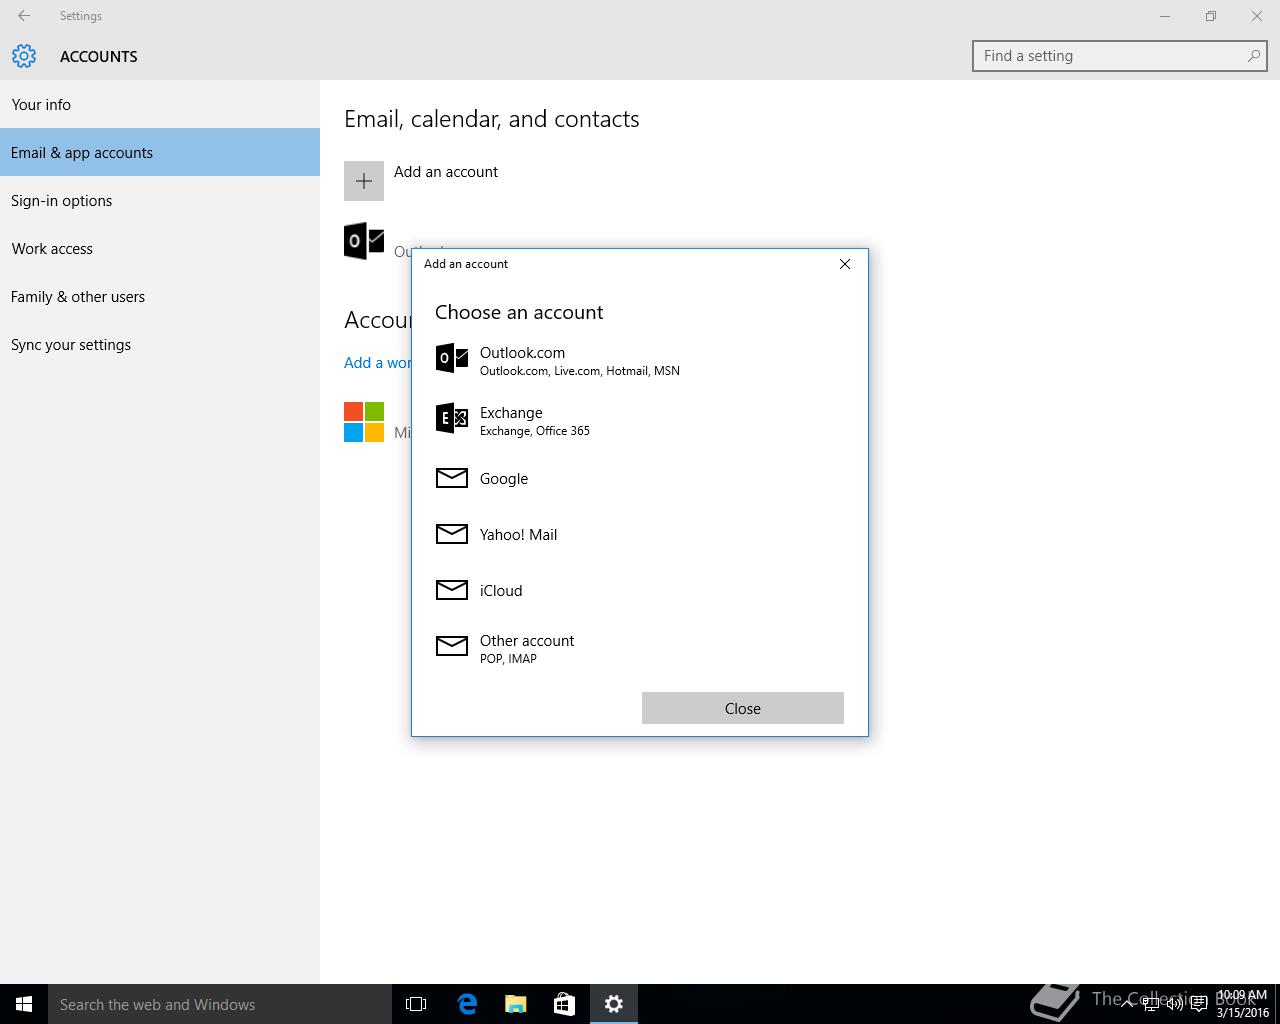Click the plus icon to add an account
The image size is (1280, 1024).
[364, 181]
